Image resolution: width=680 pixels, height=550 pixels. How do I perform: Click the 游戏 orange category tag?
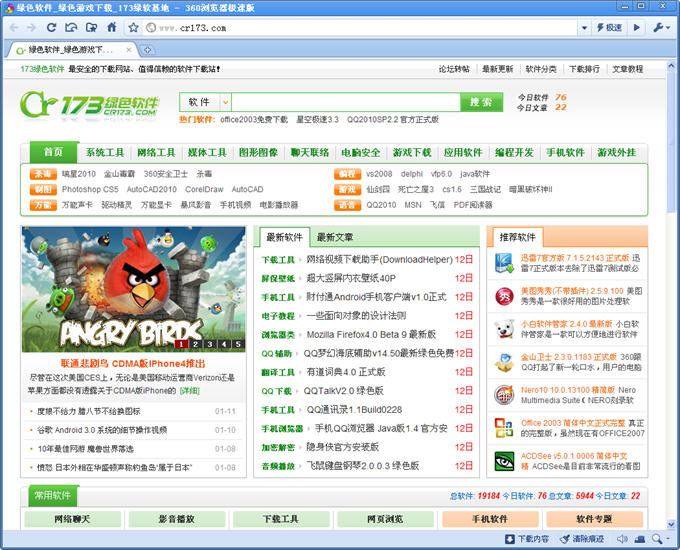coord(347,189)
